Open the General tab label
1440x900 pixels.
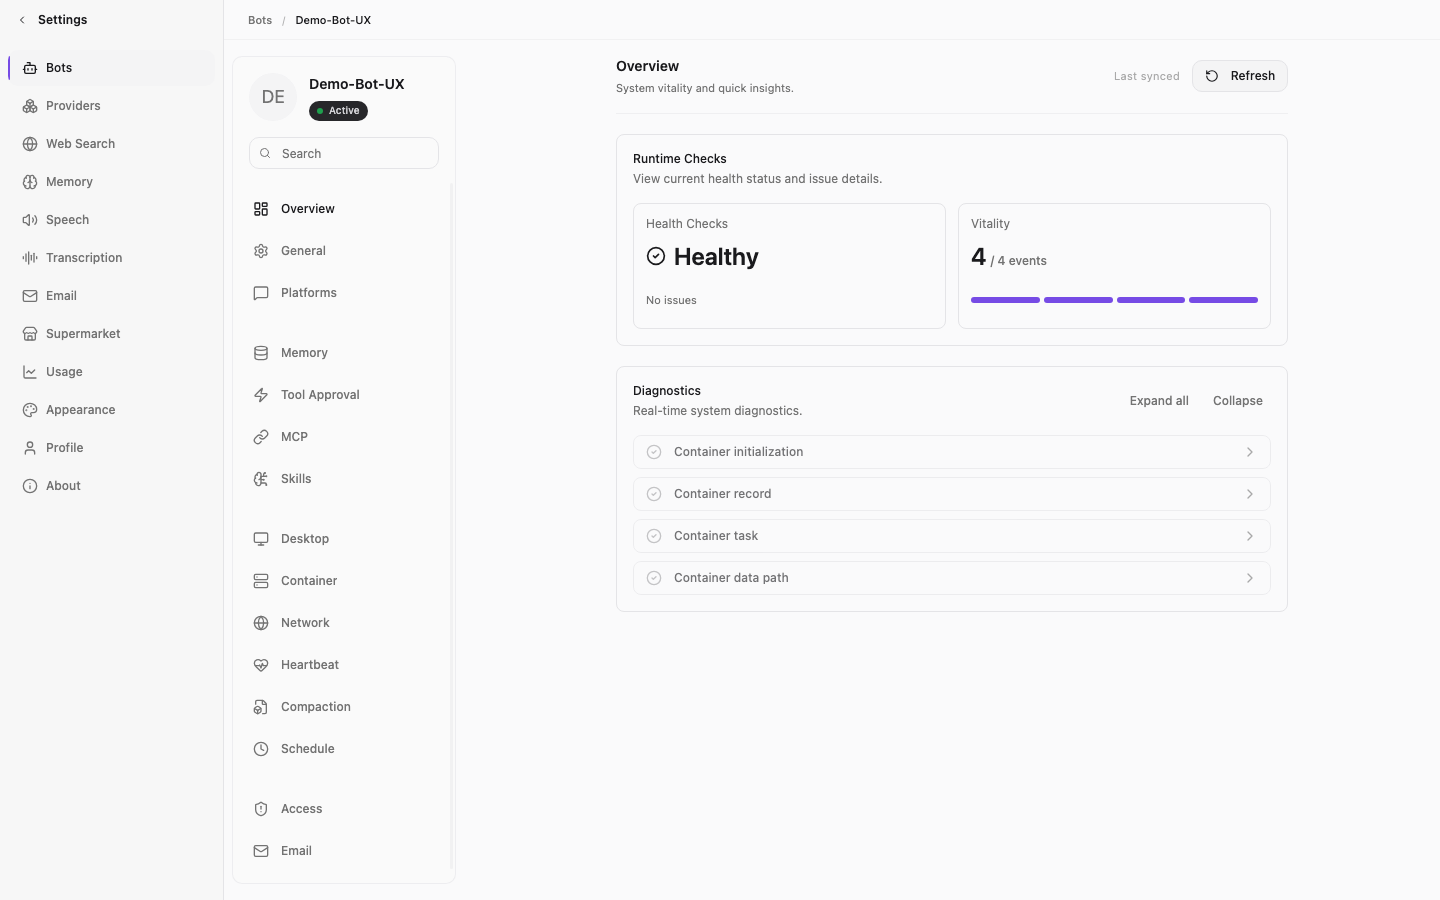303,251
